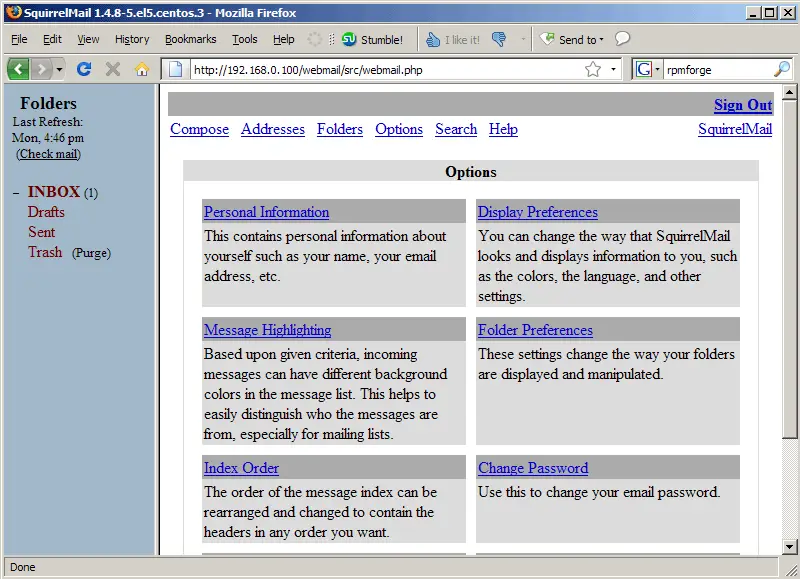Open the INBOX folder

pos(54,192)
